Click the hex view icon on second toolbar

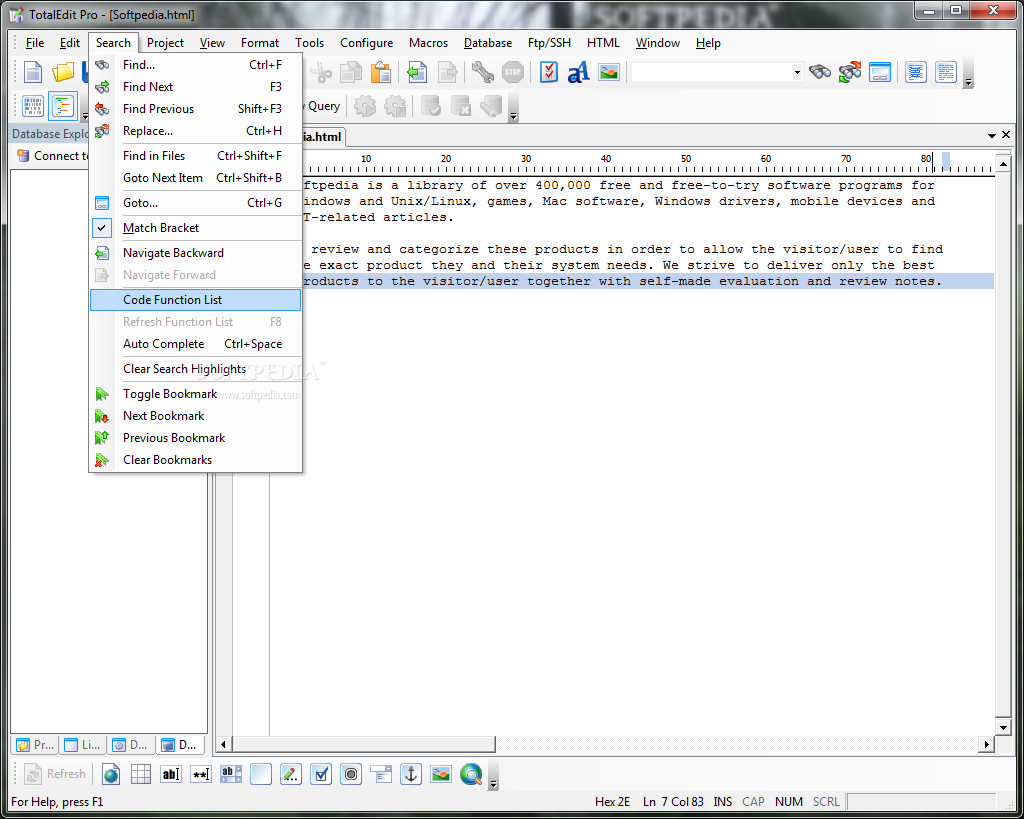[x=33, y=106]
